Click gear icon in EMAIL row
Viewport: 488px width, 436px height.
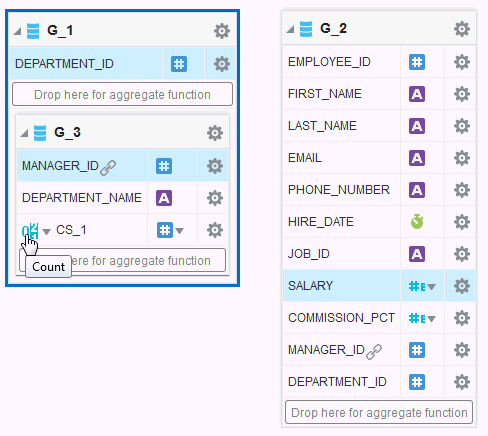(x=462, y=158)
